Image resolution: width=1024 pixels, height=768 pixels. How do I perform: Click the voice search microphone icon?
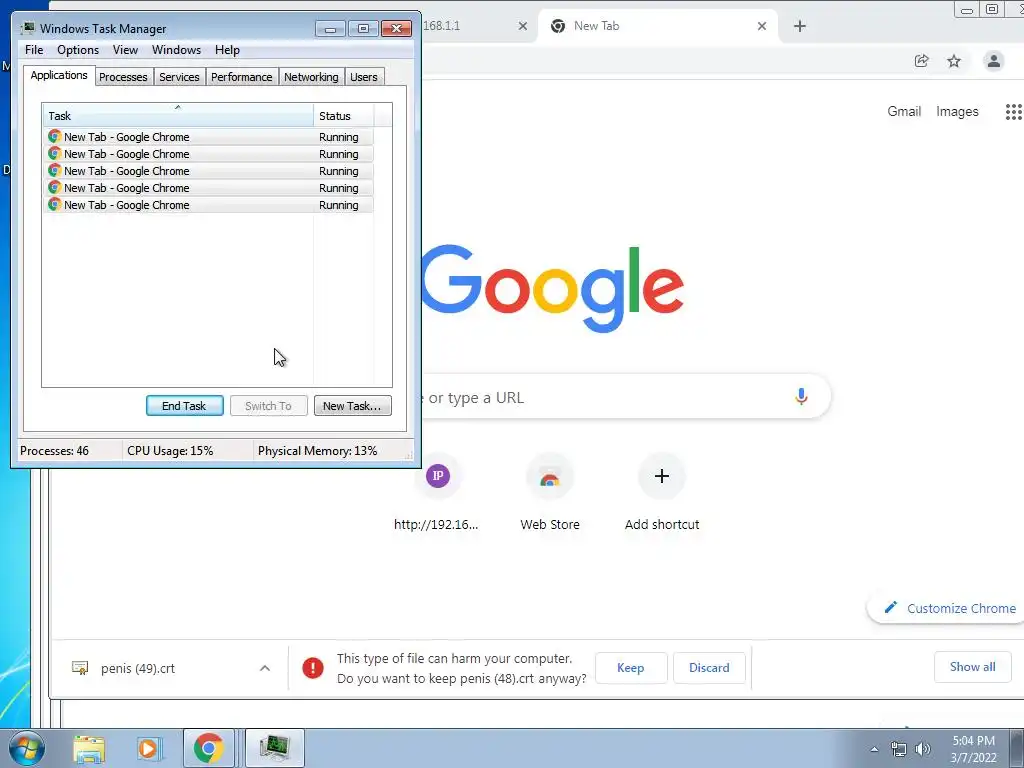[x=801, y=396]
